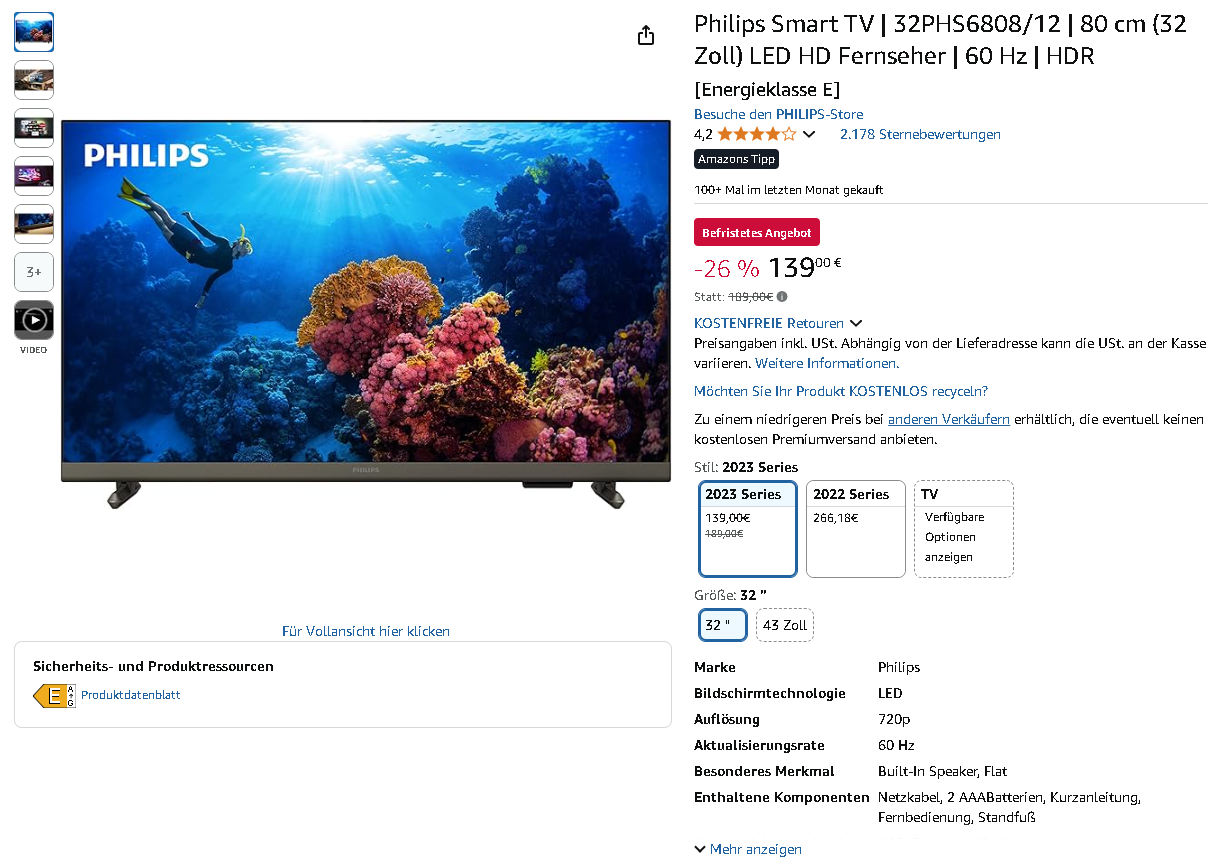Image resolution: width=1214 pixels, height=861 pixels.
Task: Click the star rating icons
Action: click(x=757, y=134)
